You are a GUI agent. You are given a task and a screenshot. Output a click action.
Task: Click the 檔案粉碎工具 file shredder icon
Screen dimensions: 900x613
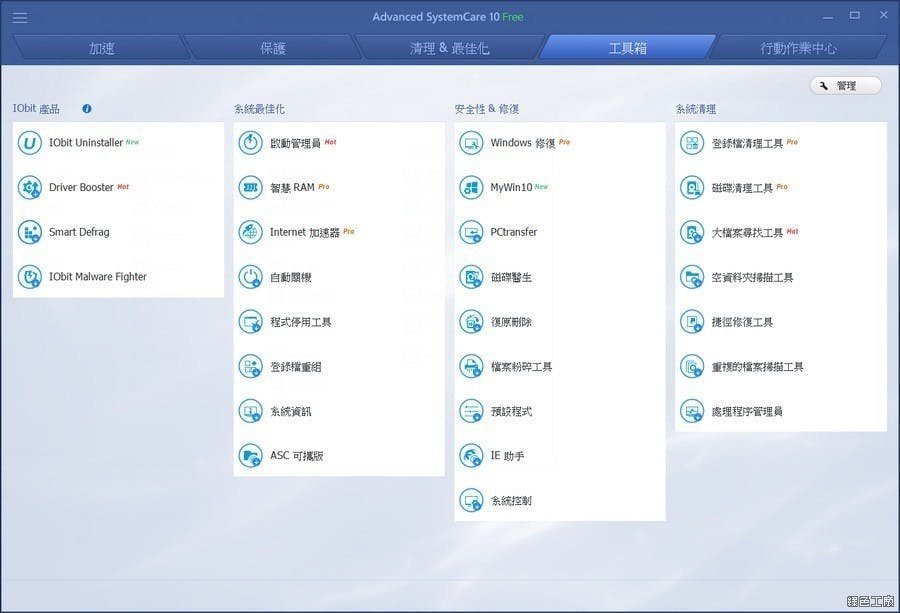[x=471, y=366]
